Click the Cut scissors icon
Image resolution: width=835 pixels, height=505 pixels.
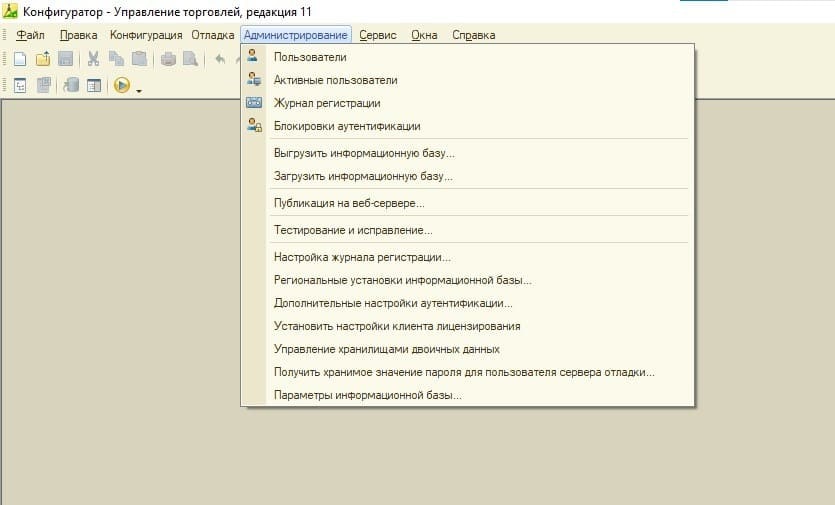point(94,59)
